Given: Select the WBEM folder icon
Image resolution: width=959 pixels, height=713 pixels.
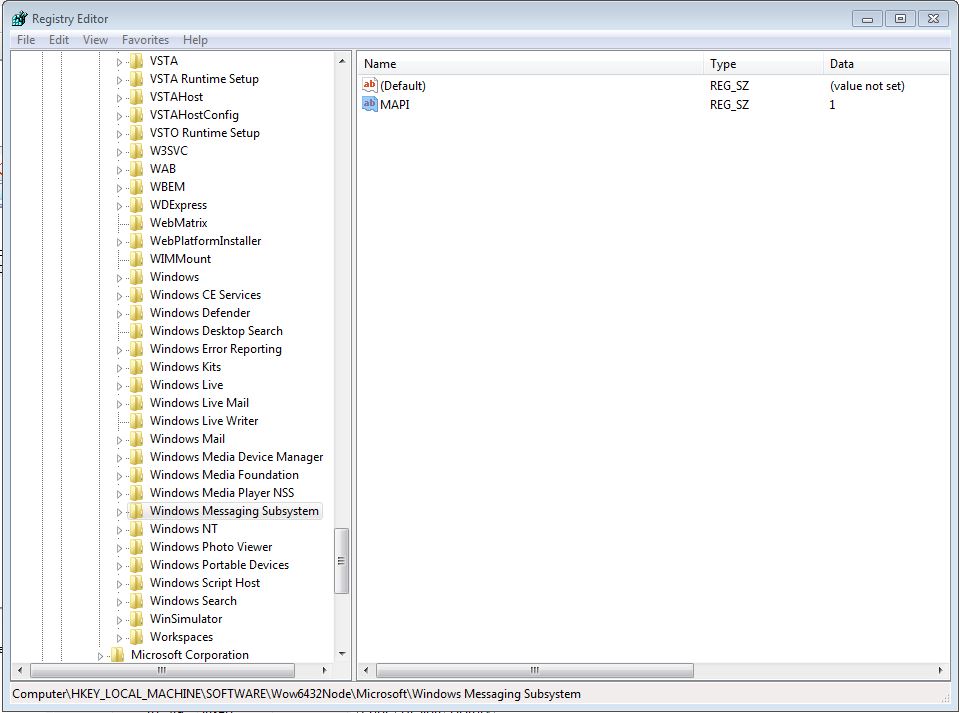Looking at the screenshot, I should [x=137, y=187].
